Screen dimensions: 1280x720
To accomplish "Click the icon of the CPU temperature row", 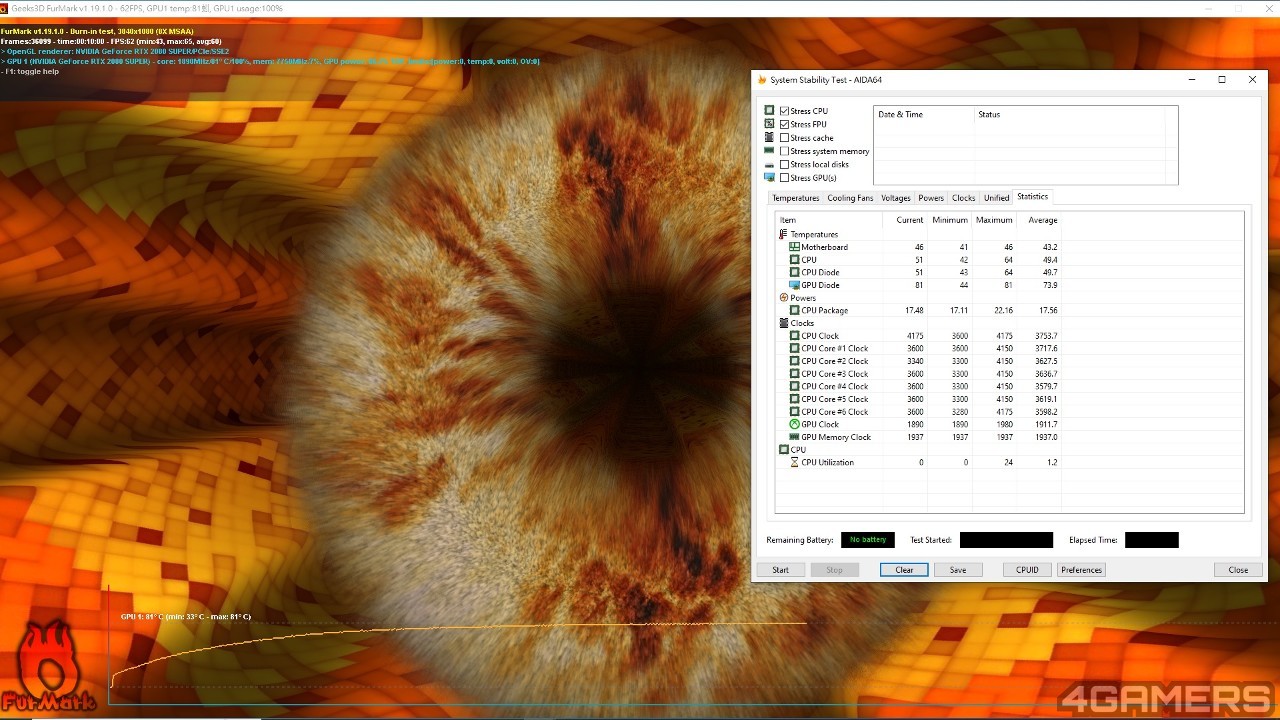I will tap(795, 260).
